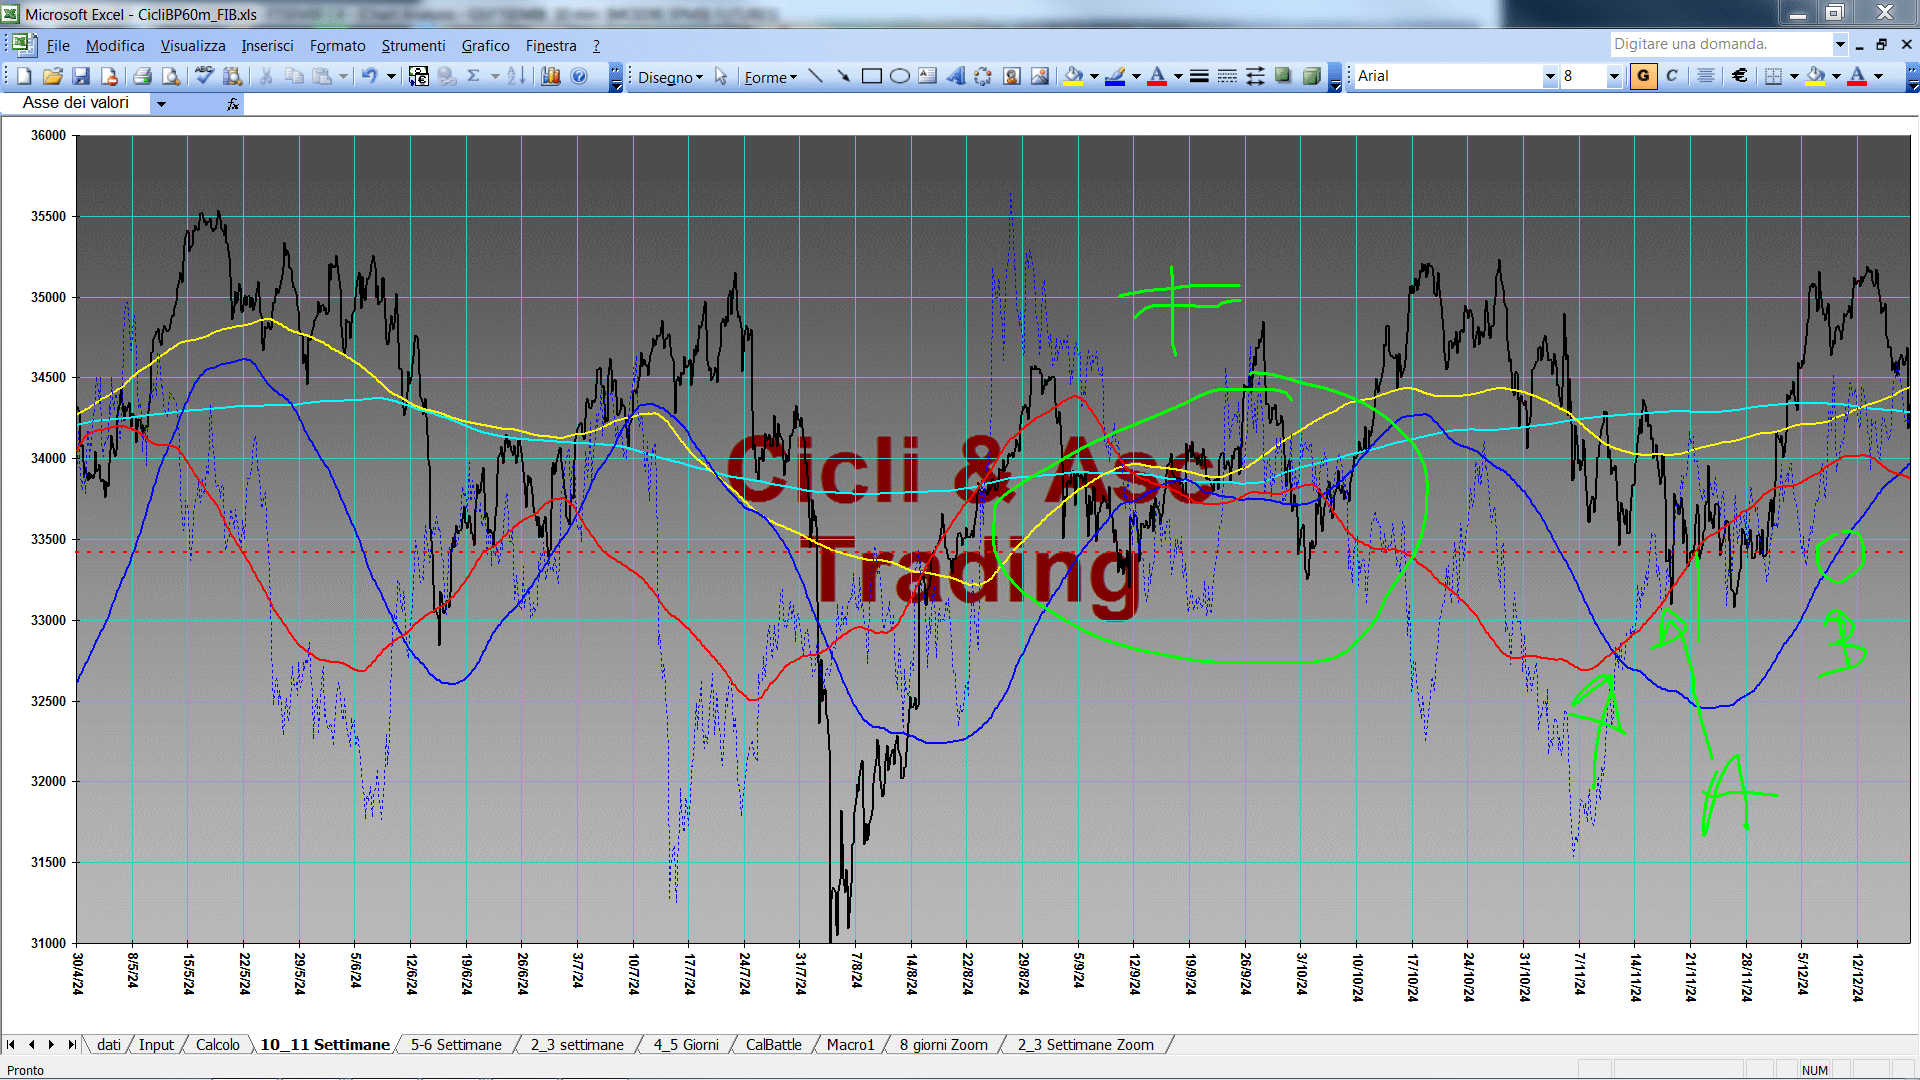Switch to the Macro1 sheet tab

click(x=850, y=1044)
